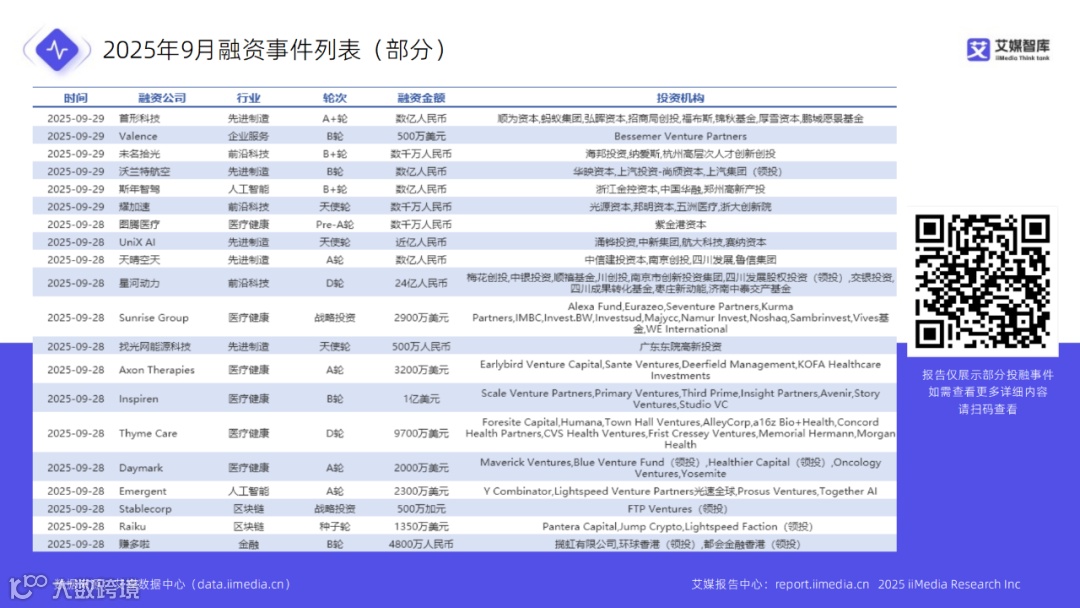The image size is (1080, 608).
Task: Select the company cell 'Axon Therapies'
Action: point(156,370)
